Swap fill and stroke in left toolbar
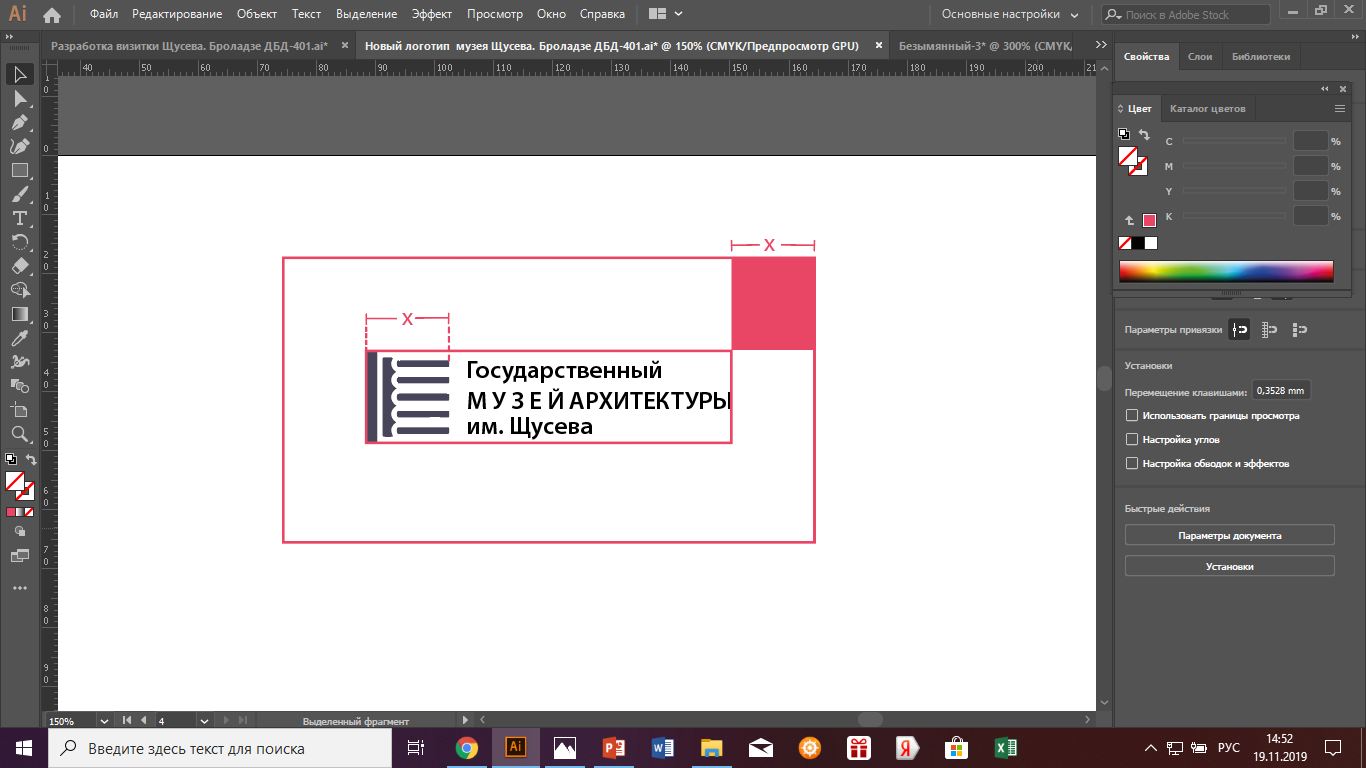This screenshot has height=768, width=1366. coord(31,460)
